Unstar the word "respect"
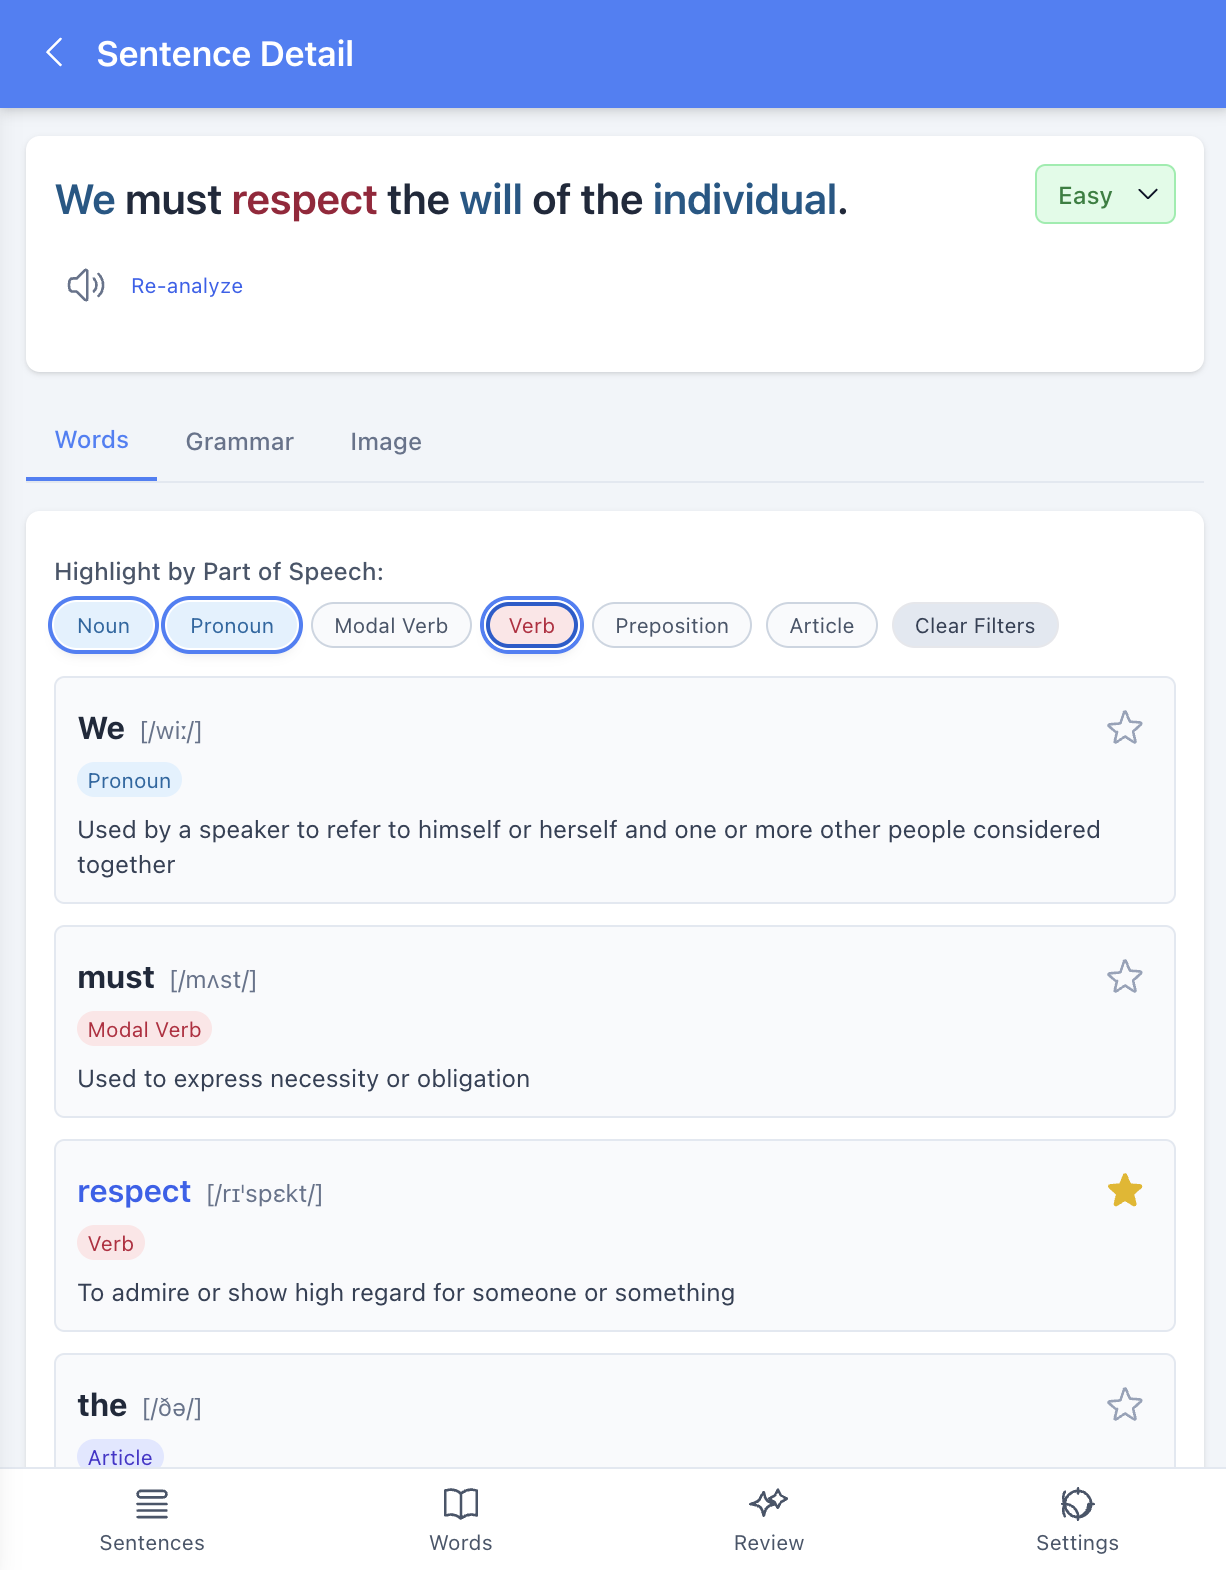The image size is (1226, 1570). (x=1124, y=1191)
